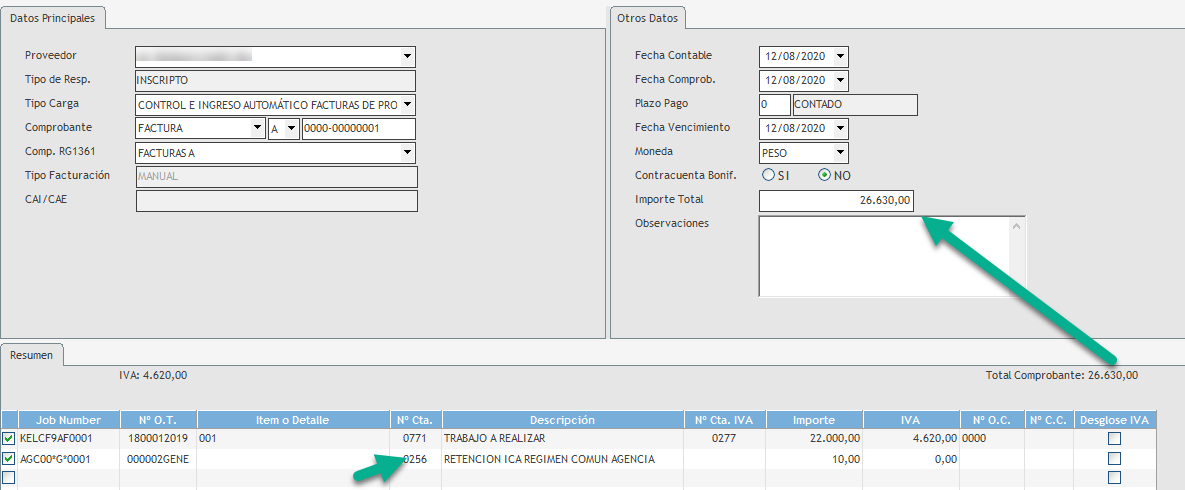
Task: Select NO for Contracuenta Bonif.
Action: pyautogui.click(x=825, y=175)
